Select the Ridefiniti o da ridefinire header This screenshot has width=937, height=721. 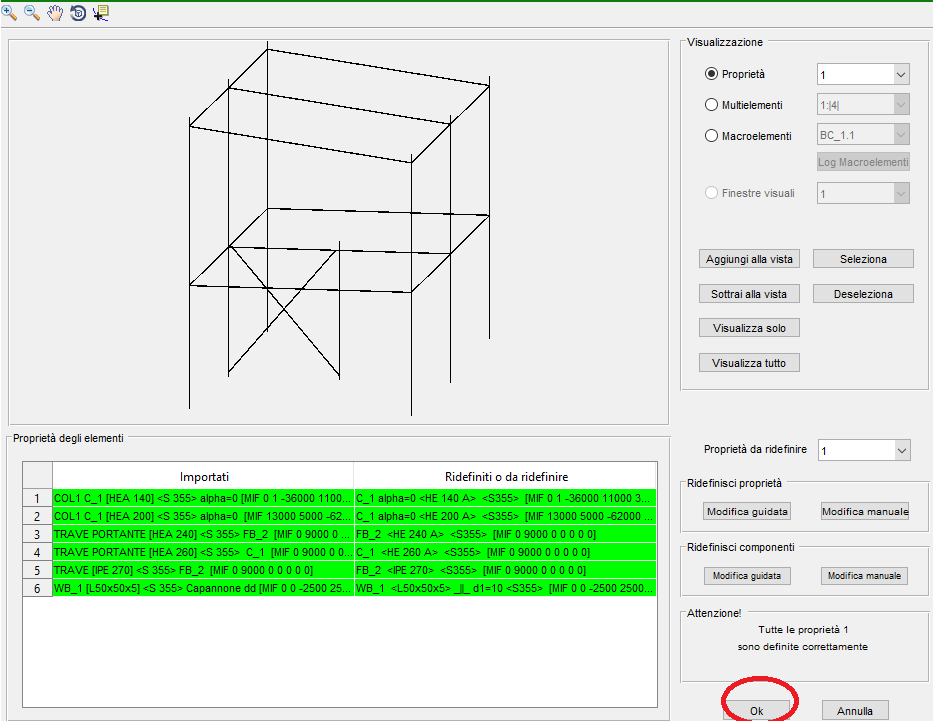506,476
